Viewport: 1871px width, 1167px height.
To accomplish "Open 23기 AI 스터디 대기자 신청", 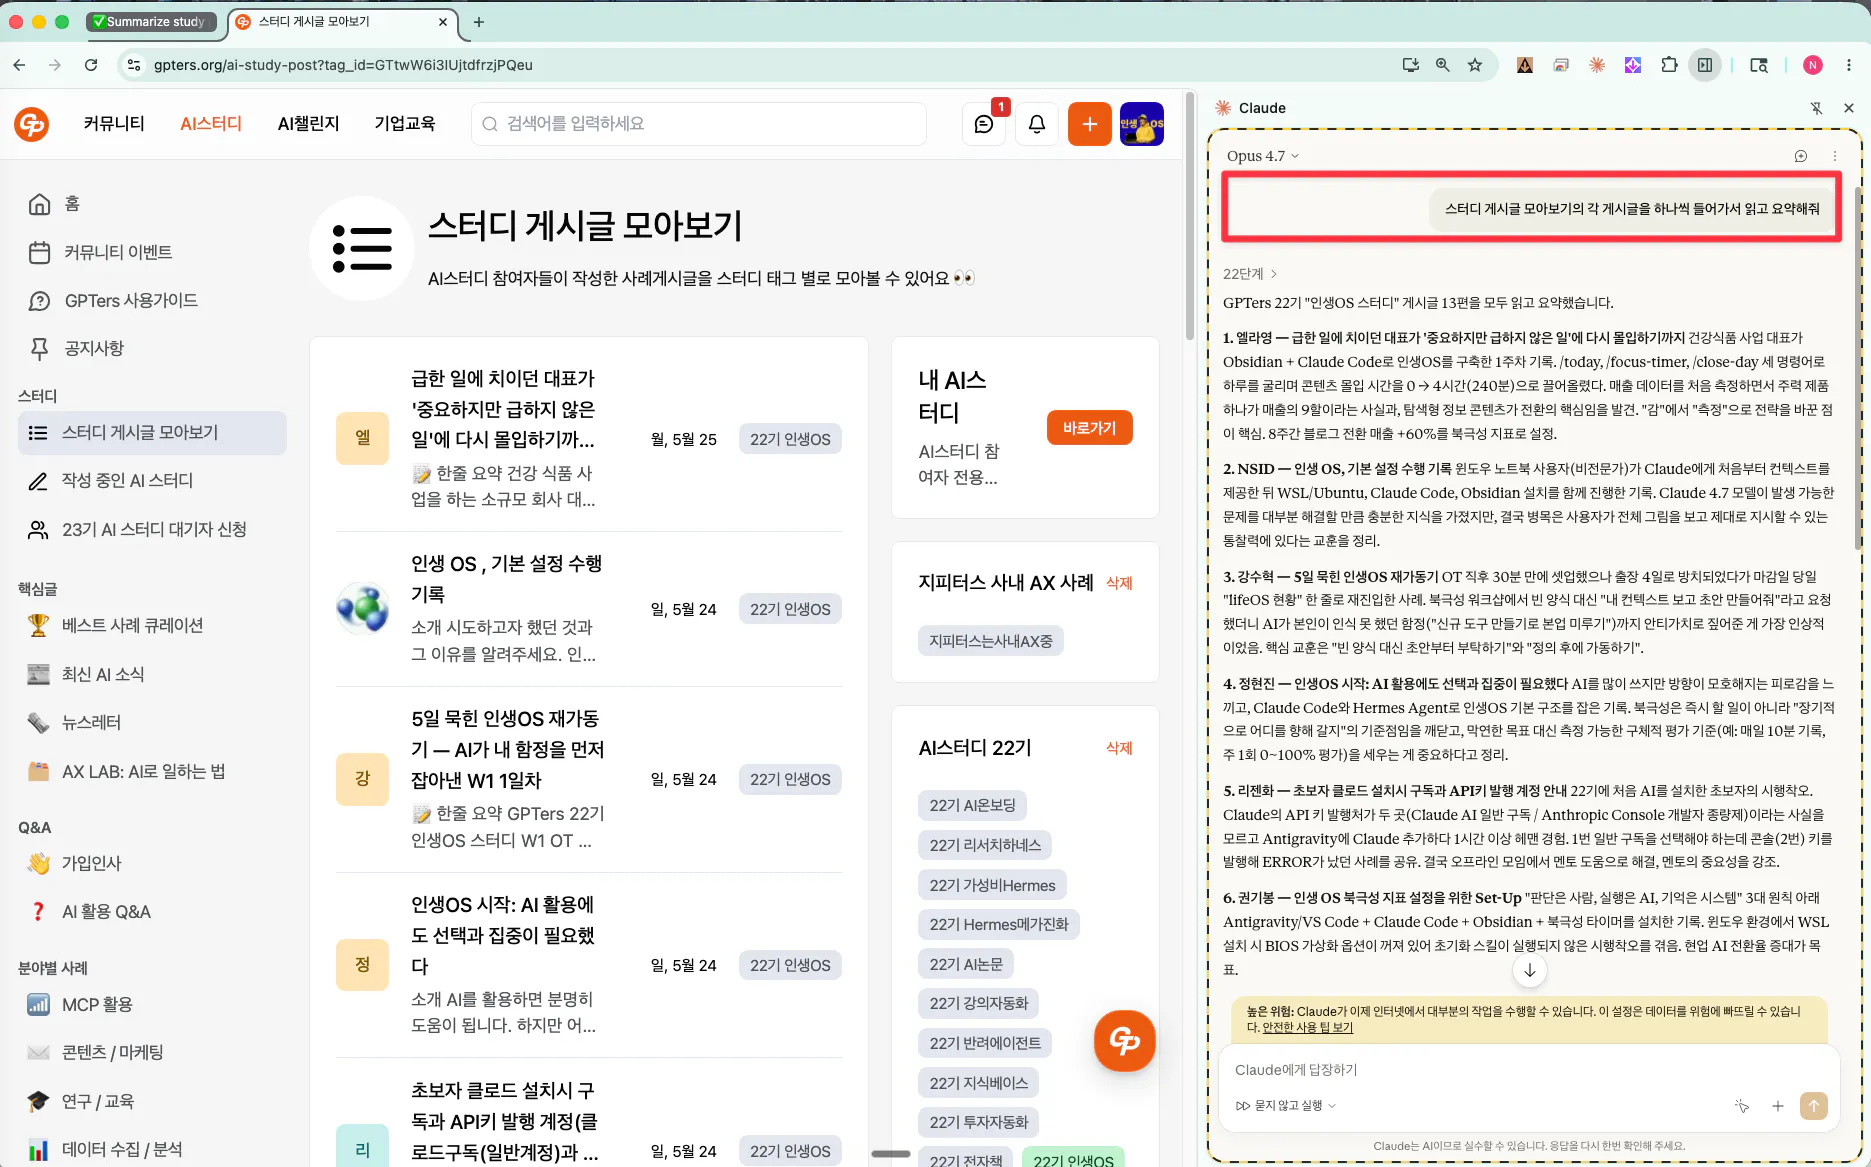I will 152,529.
